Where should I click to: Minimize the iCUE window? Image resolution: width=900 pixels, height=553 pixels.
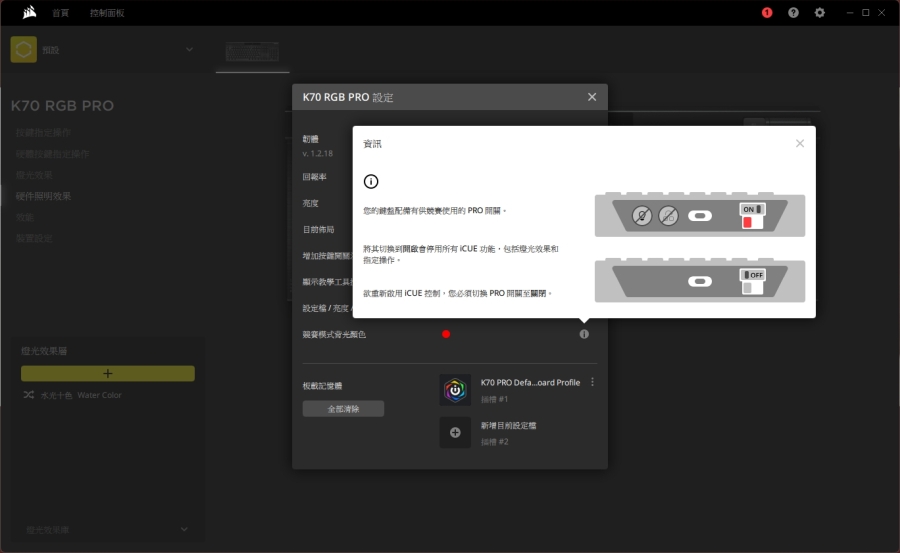pyautogui.click(x=849, y=13)
